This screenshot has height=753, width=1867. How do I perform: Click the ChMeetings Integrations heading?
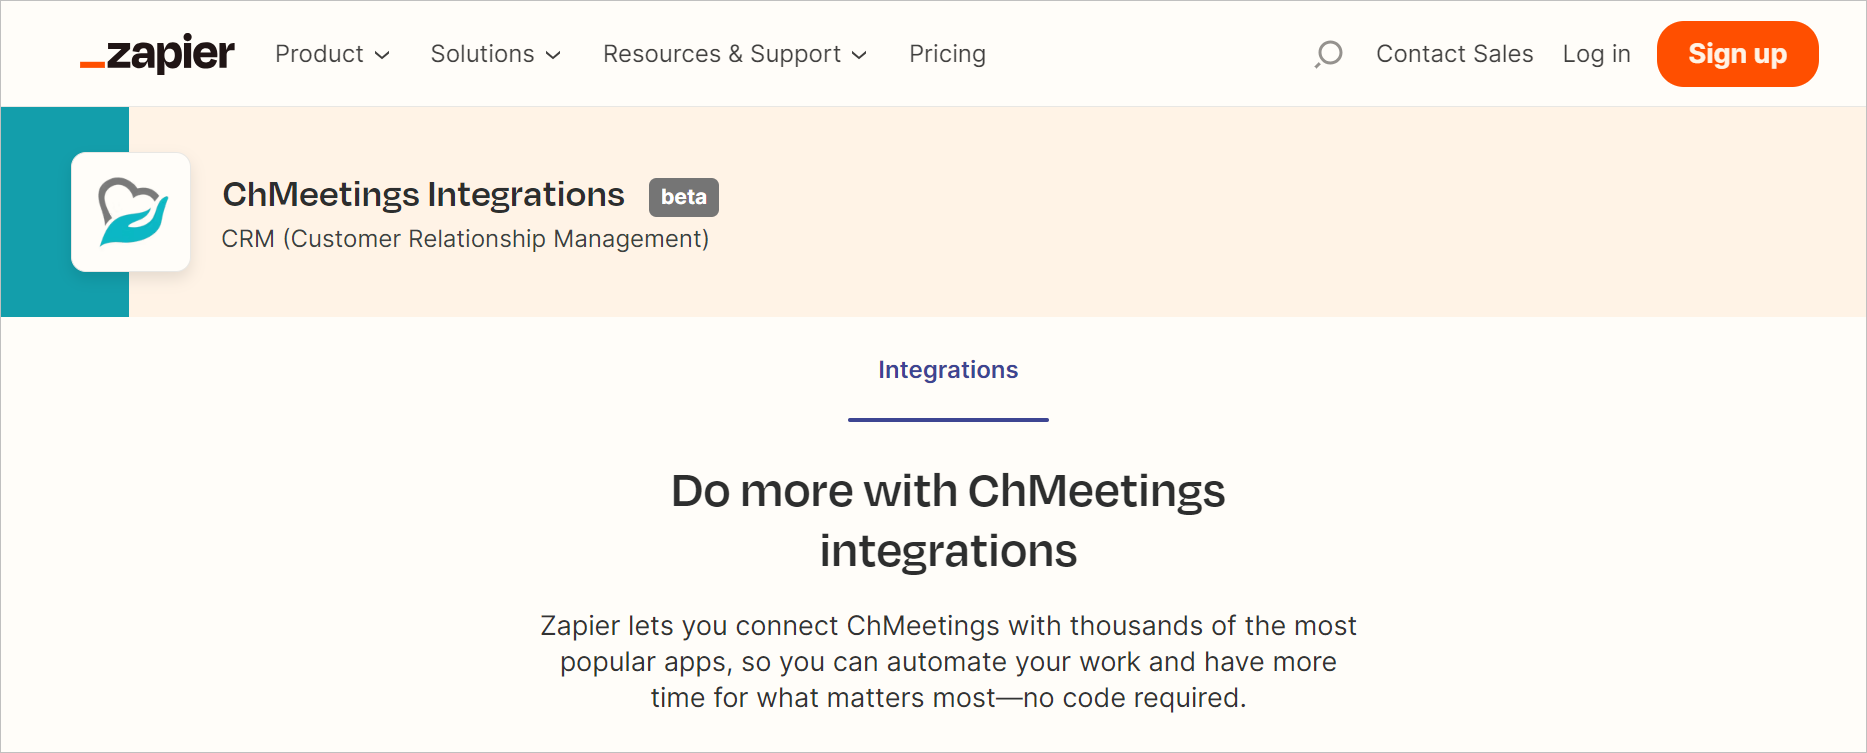tap(423, 194)
